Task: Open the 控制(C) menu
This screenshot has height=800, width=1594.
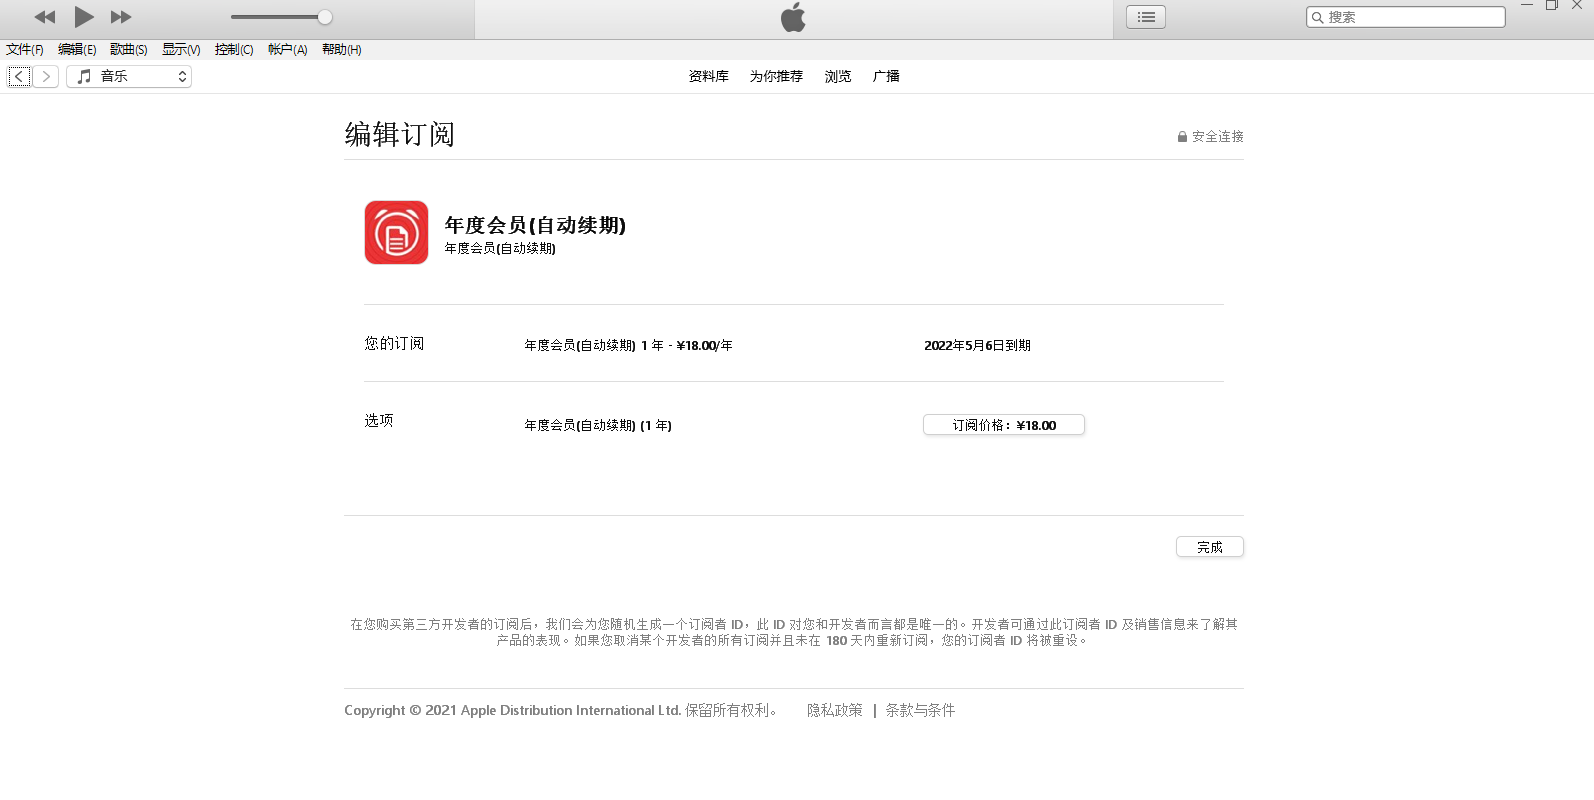Action: 234,49
